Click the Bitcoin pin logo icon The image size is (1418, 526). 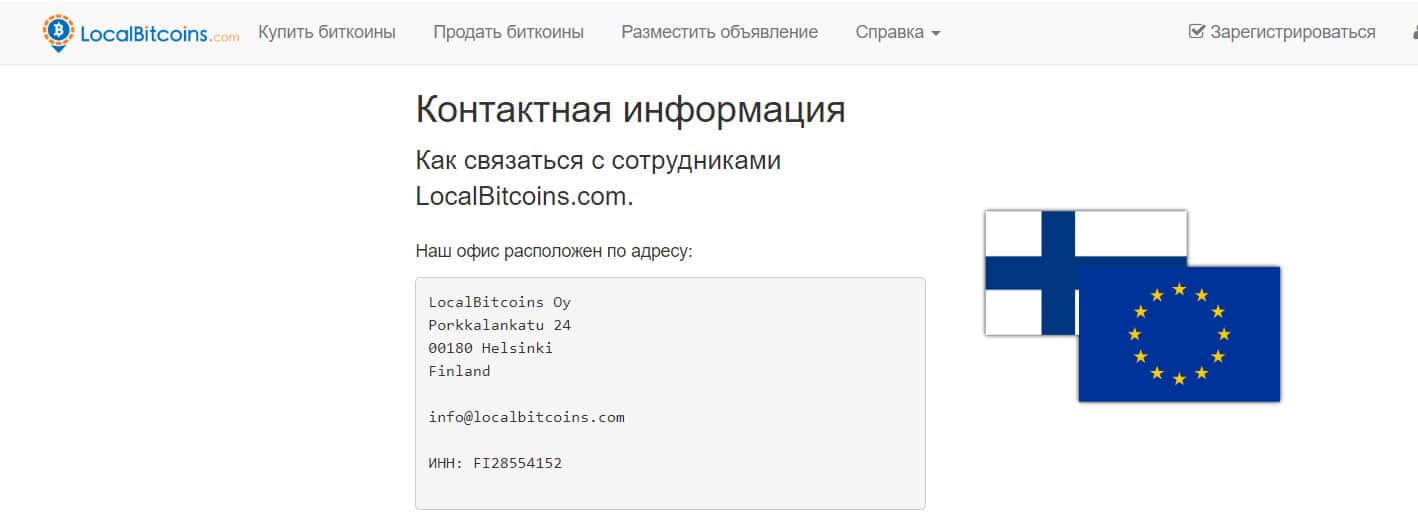[58, 32]
